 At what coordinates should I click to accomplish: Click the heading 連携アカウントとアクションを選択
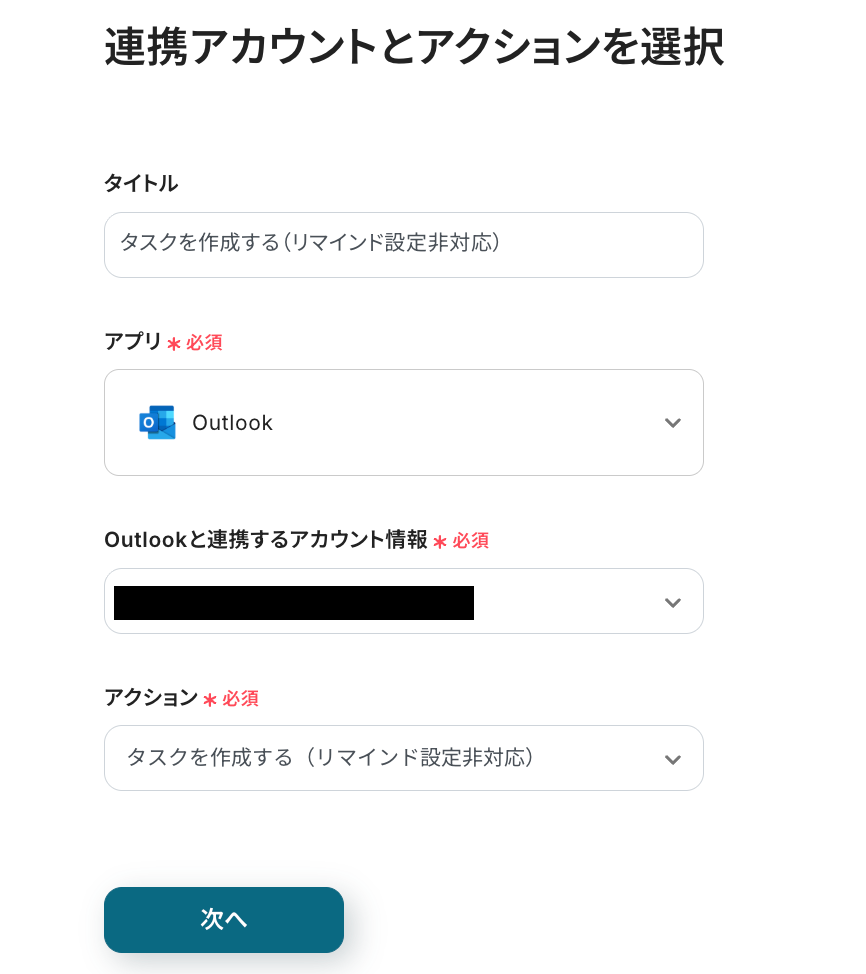point(414,48)
